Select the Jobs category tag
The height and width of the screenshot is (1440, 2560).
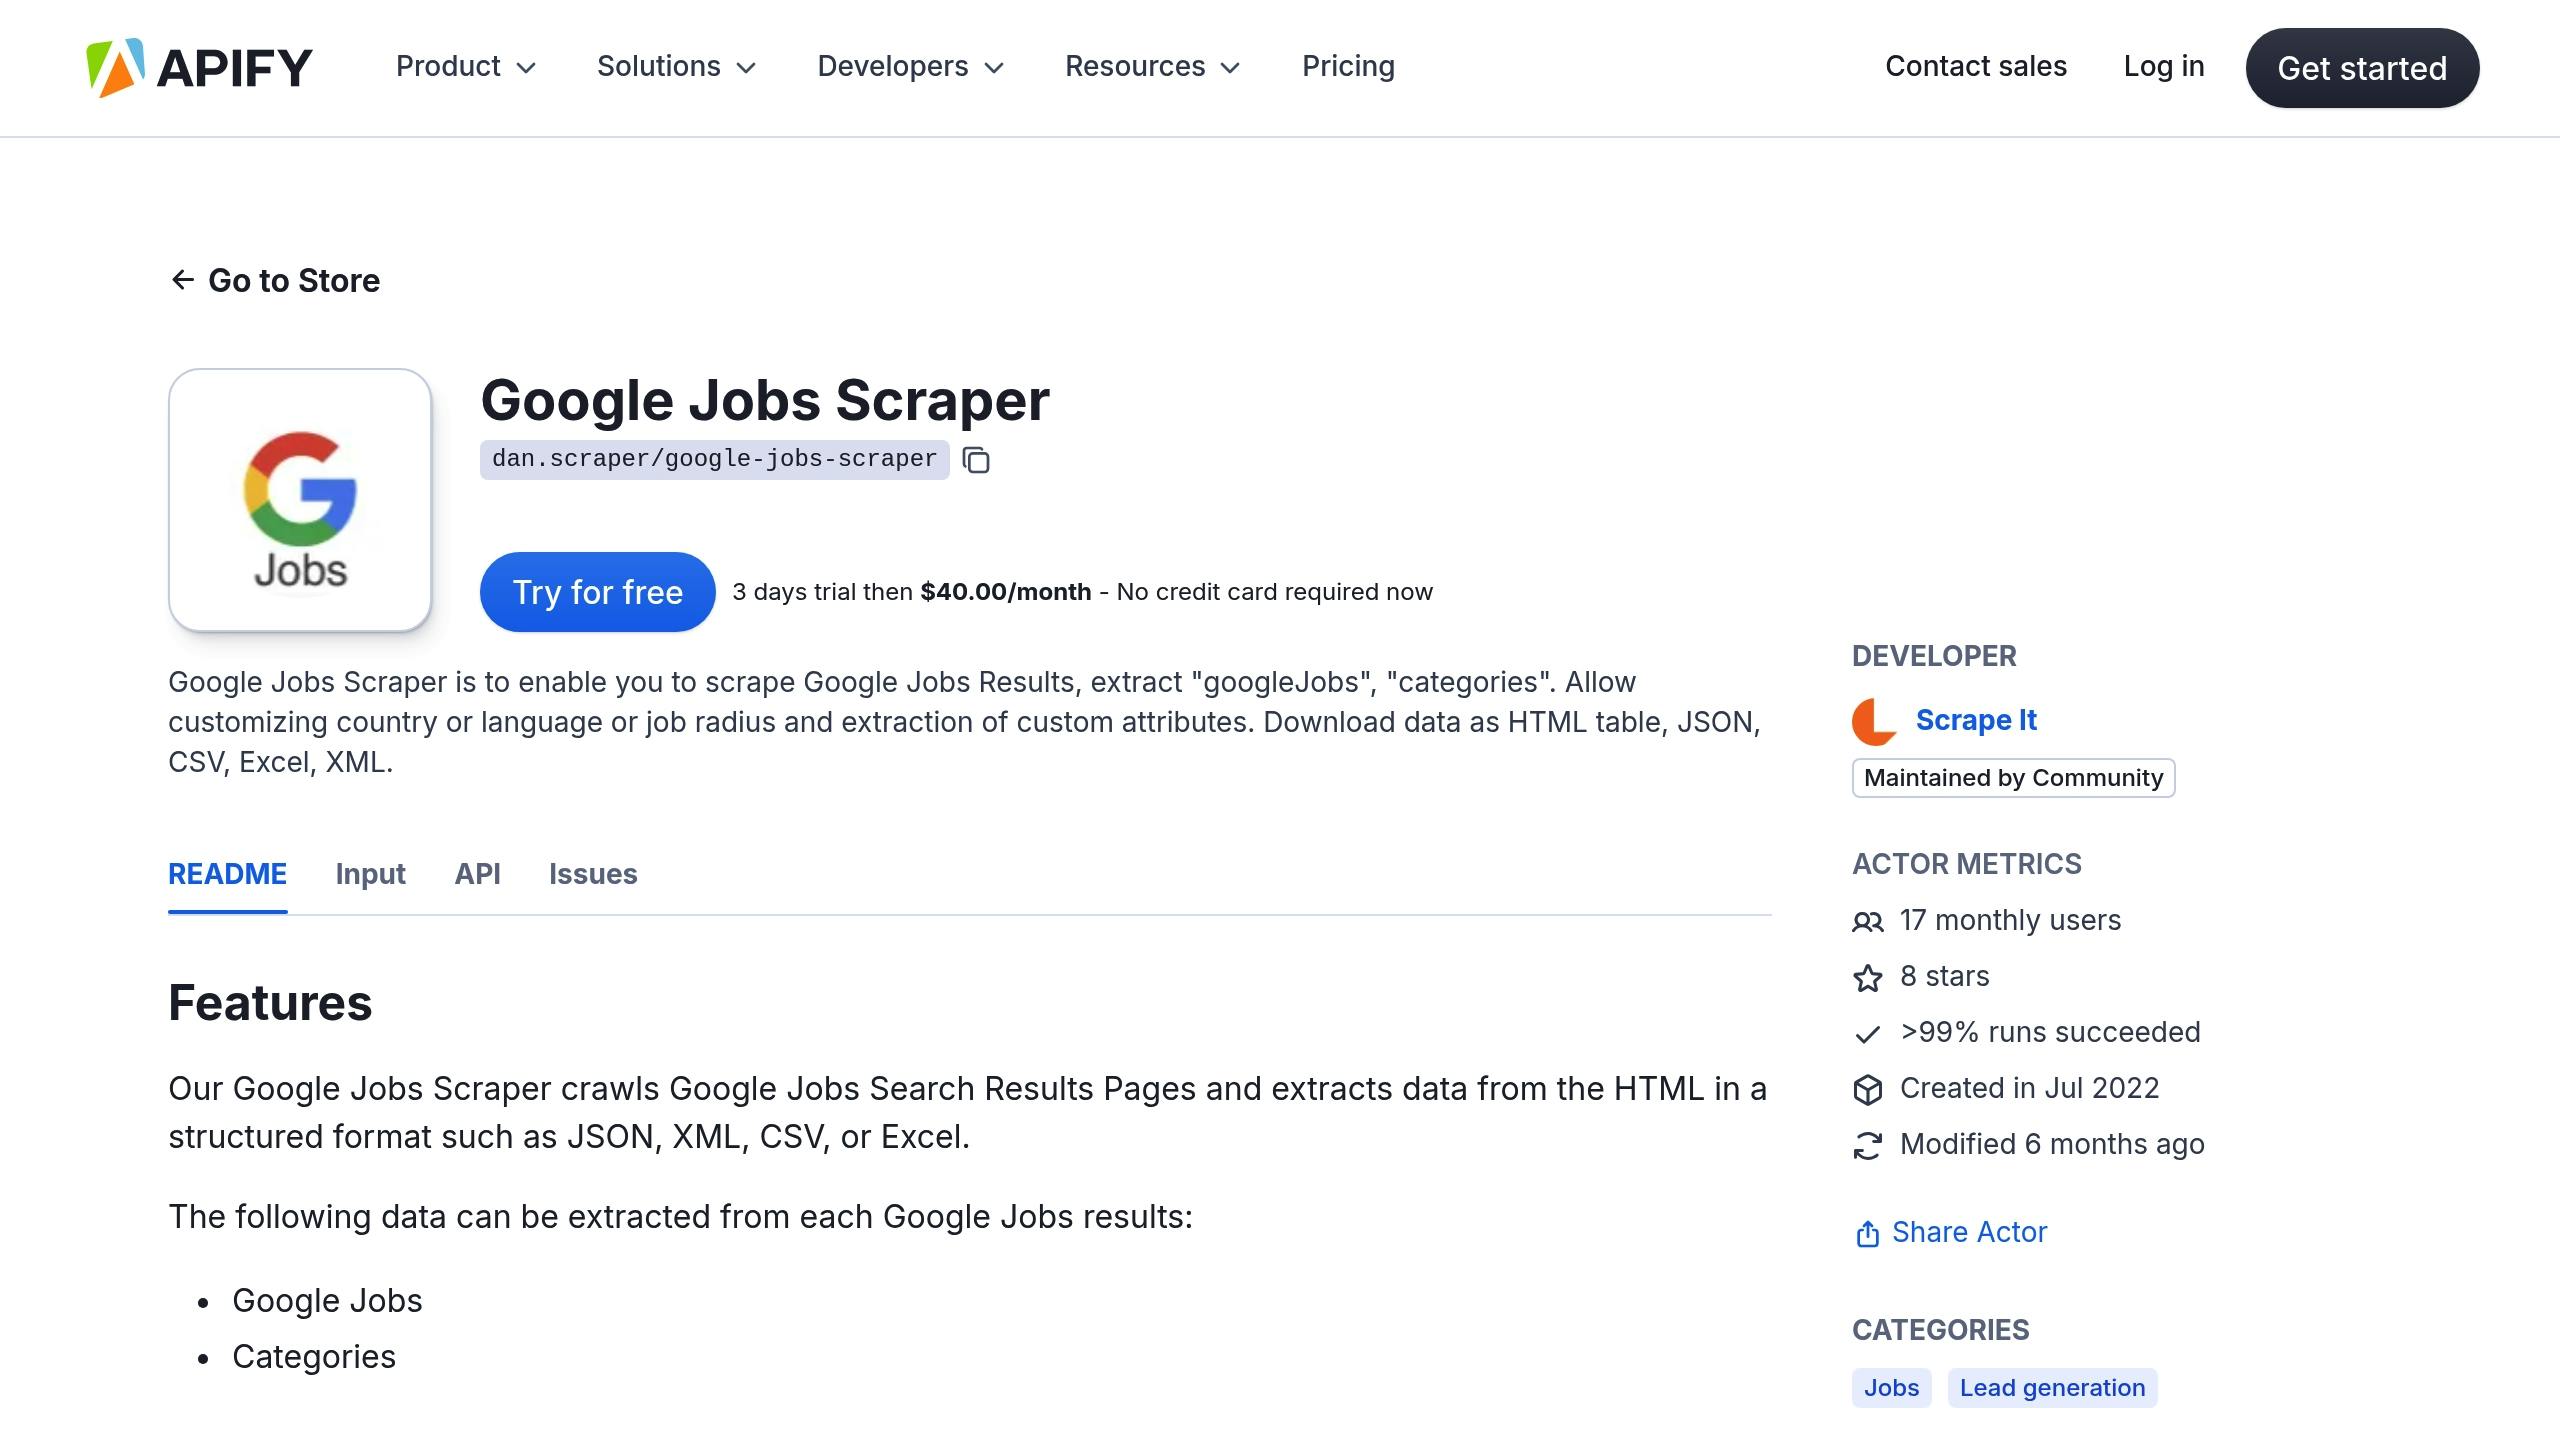(x=1890, y=1387)
